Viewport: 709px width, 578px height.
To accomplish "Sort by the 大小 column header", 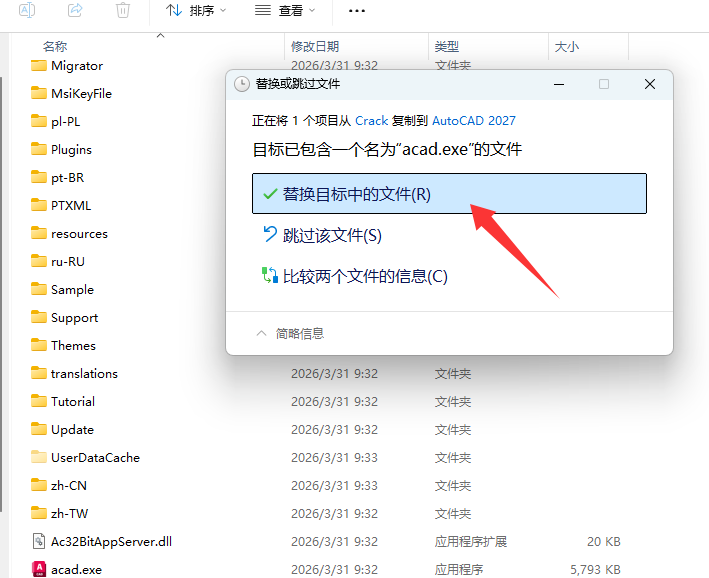I will pos(567,46).
